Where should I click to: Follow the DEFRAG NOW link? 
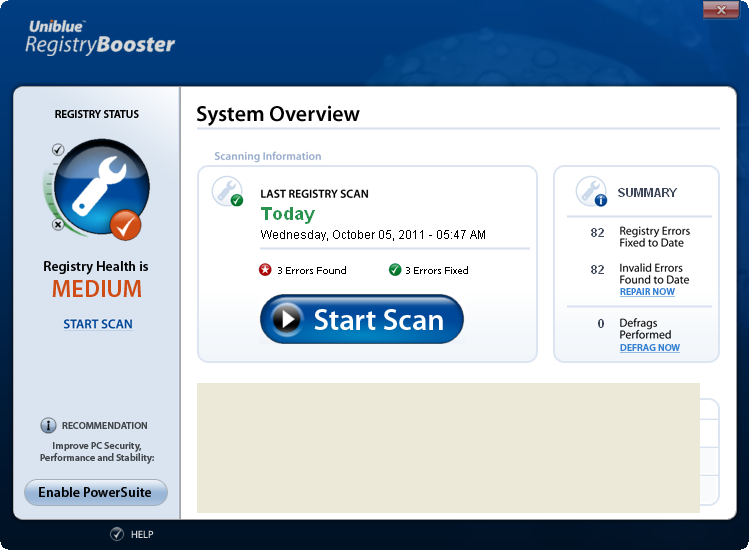pos(649,347)
